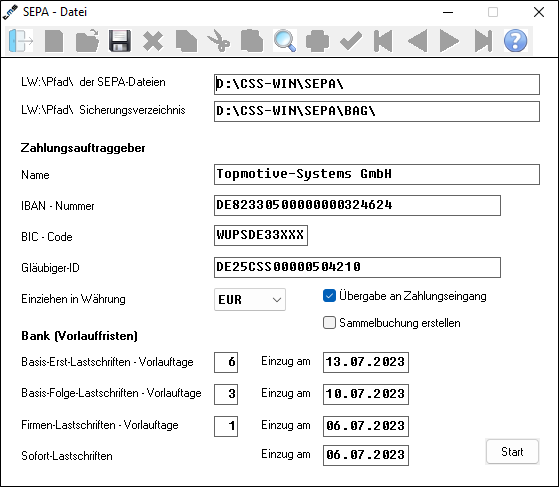The image size is (559, 487).
Task: Enable Sammelbuchung erstellen checkbox
Action: (329, 323)
